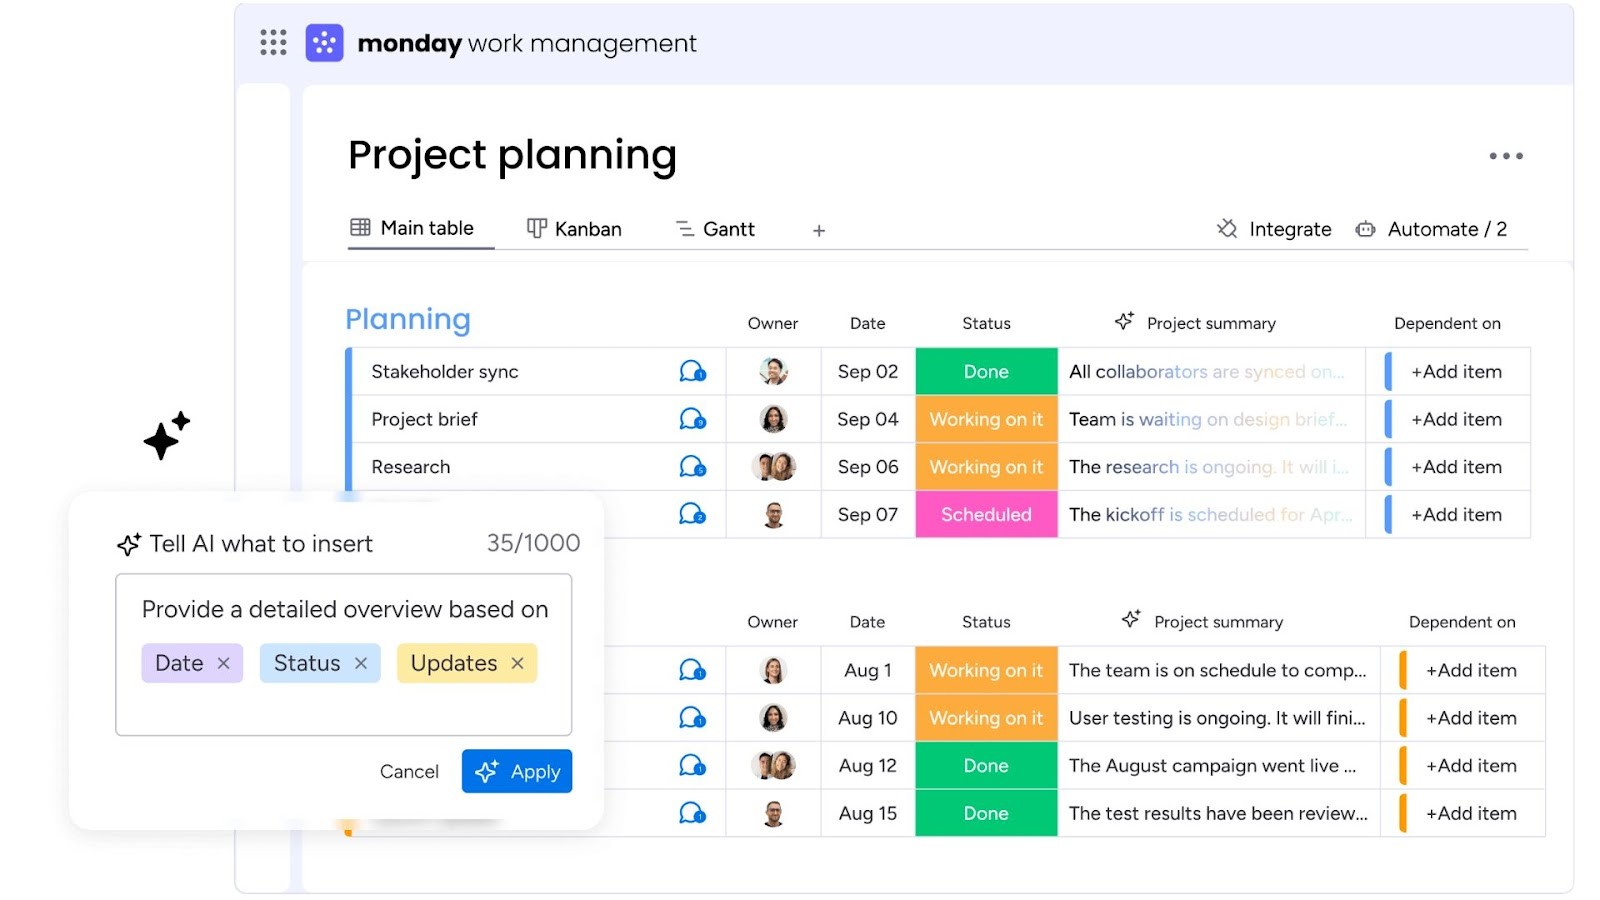Remove the Updates chip from the AI prompt

point(517,662)
